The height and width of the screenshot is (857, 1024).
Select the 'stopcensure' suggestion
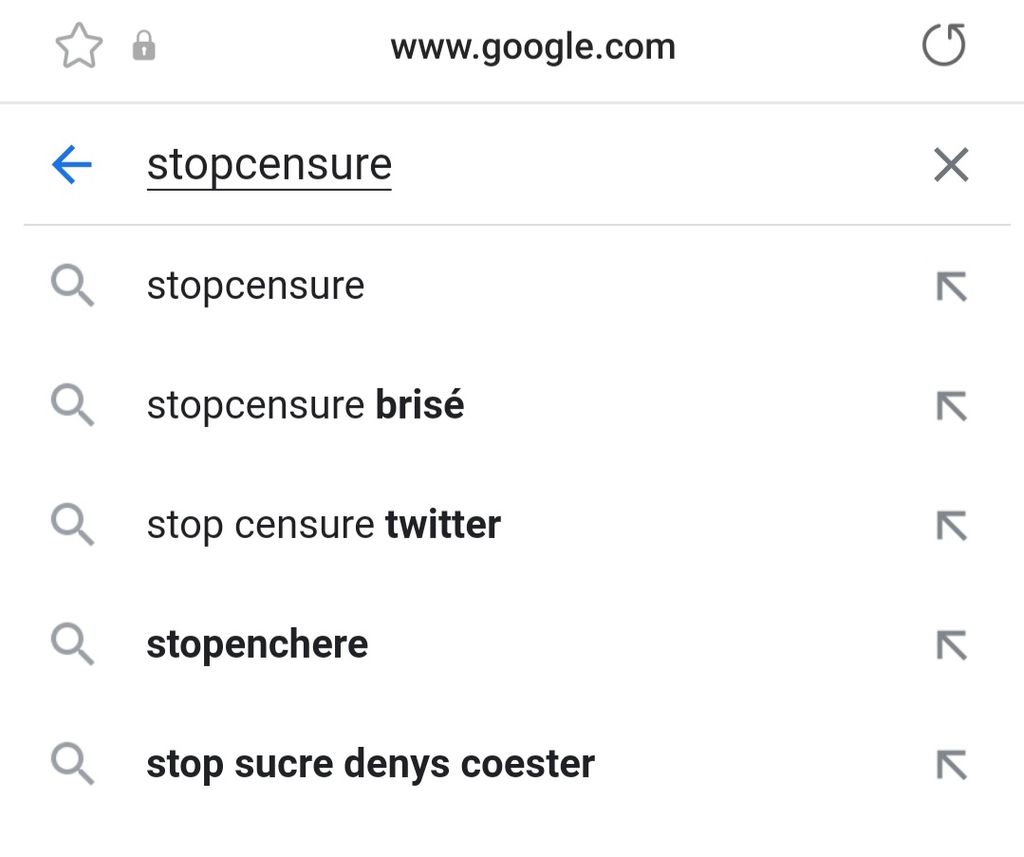[256, 286]
